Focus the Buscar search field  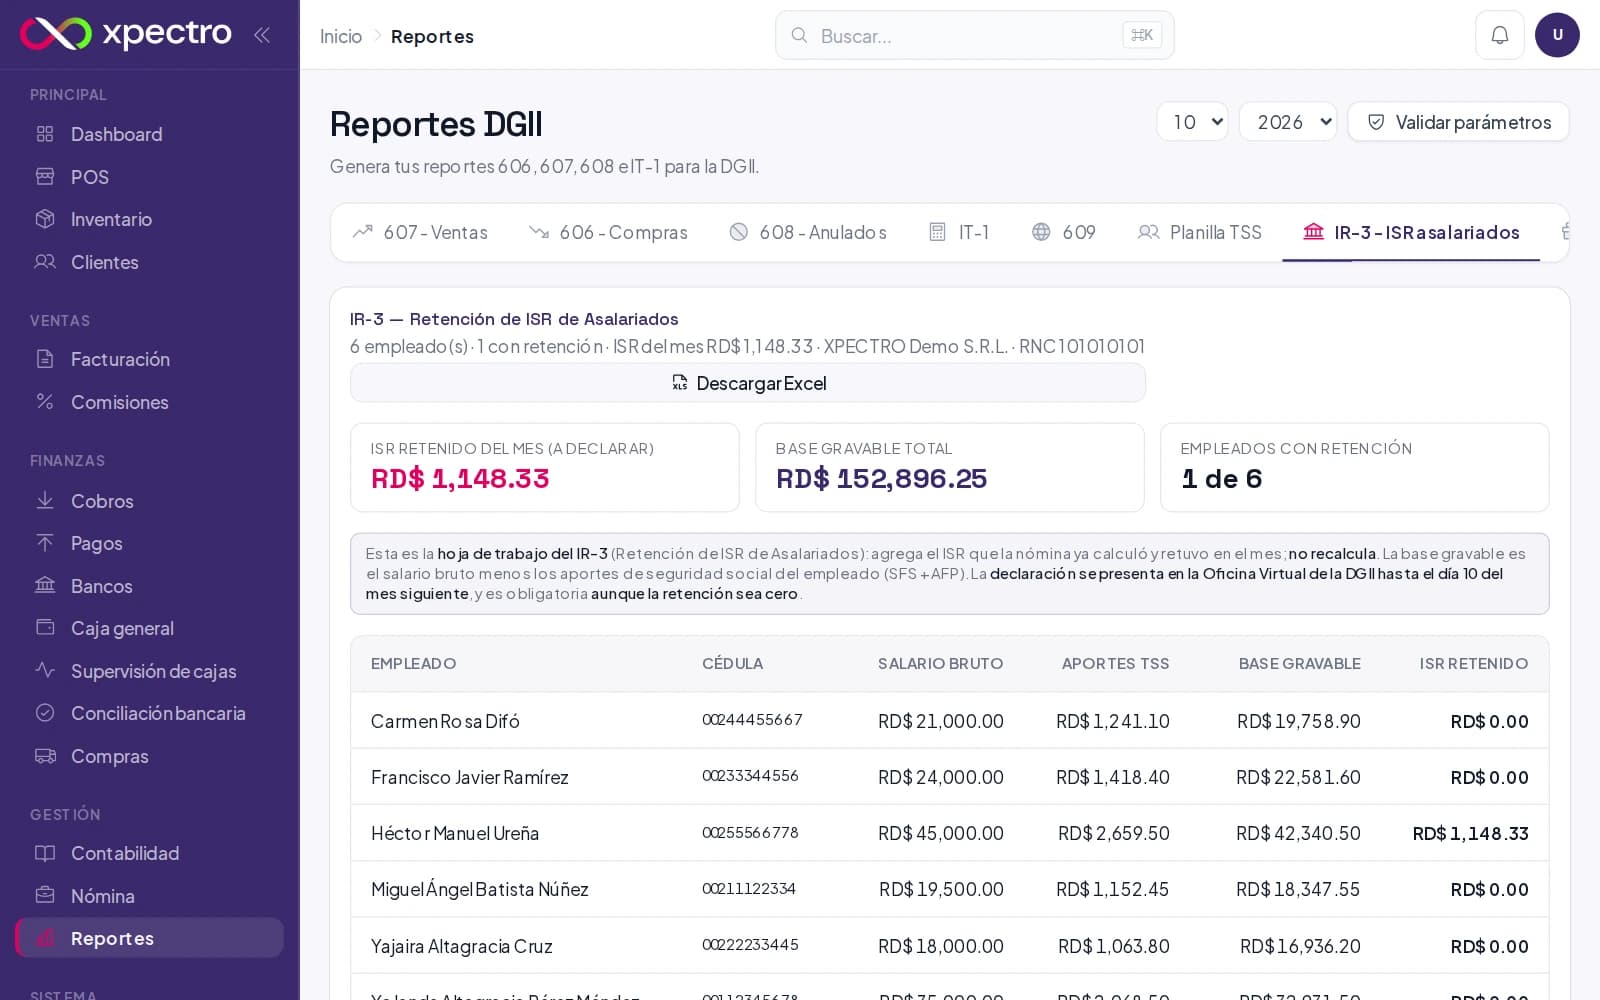coord(975,35)
